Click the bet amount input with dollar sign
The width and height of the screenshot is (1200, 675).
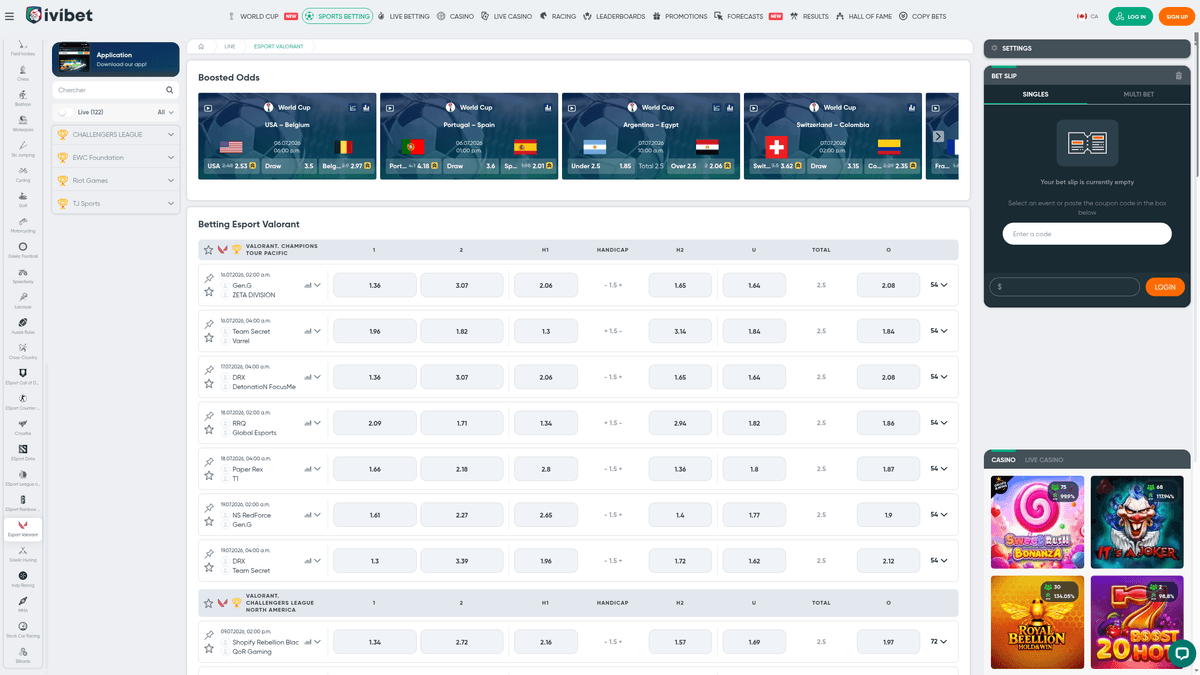[1064, 287]
